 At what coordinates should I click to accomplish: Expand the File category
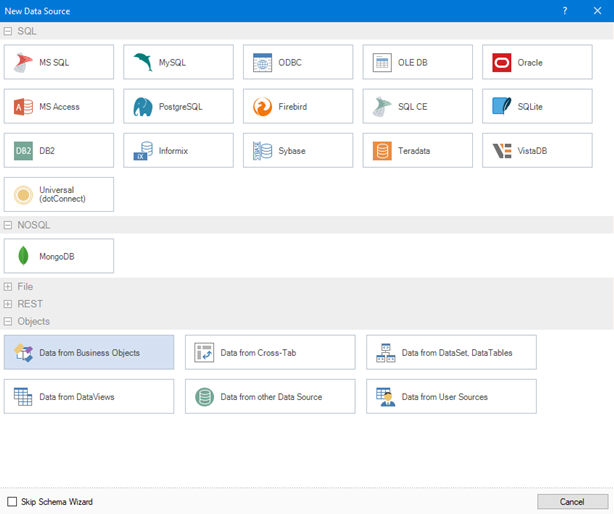(x=8, y=287)
